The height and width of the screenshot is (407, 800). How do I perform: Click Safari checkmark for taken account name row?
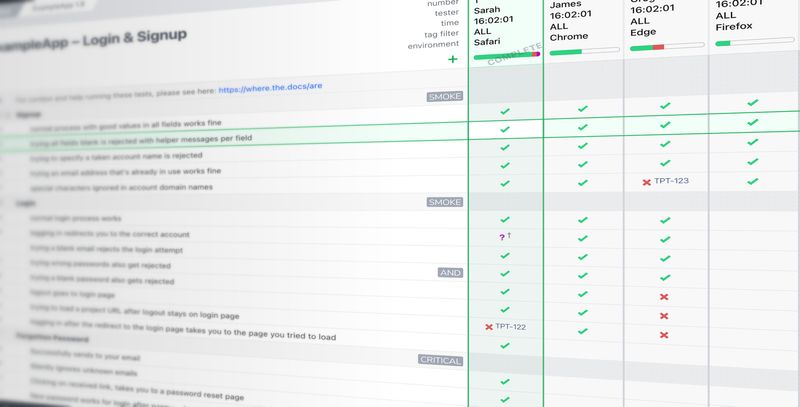pyautogui.click(x=505, y=147)
